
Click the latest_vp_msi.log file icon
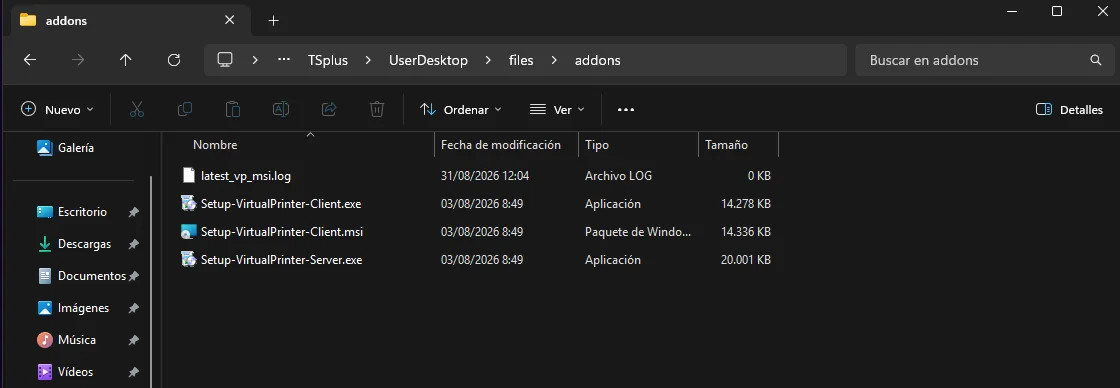pyautogui.click(x=189, y=175)
